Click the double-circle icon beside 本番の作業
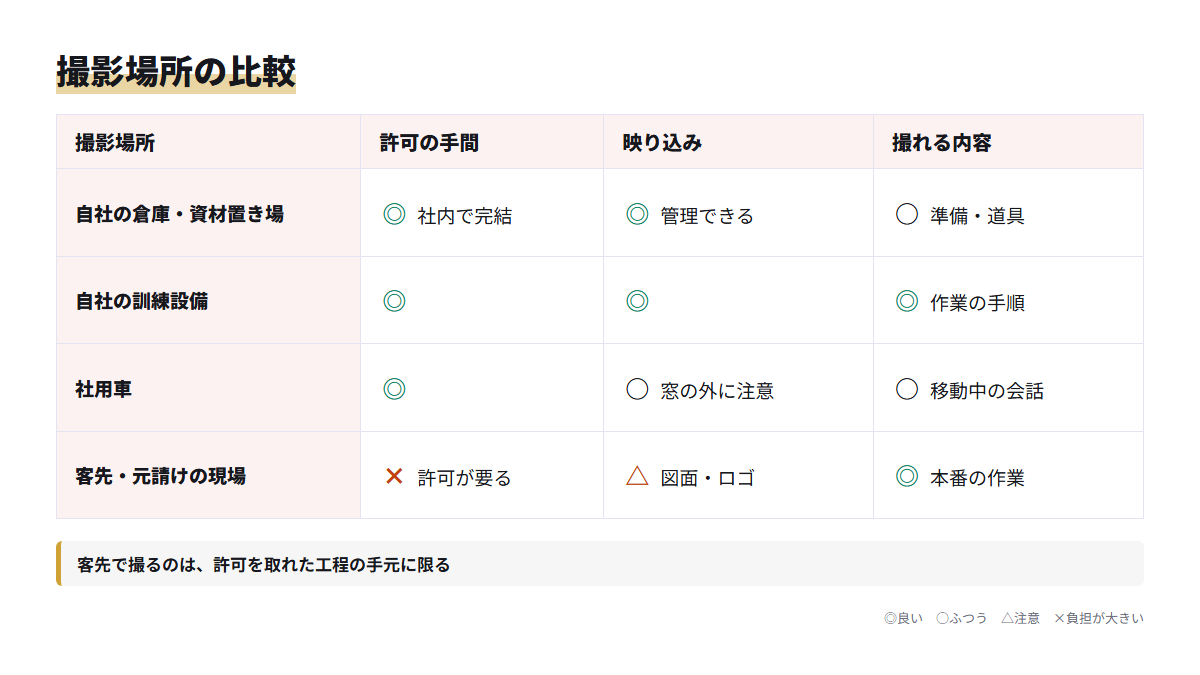Screen dimensions: 1200x675 [907, 476]
